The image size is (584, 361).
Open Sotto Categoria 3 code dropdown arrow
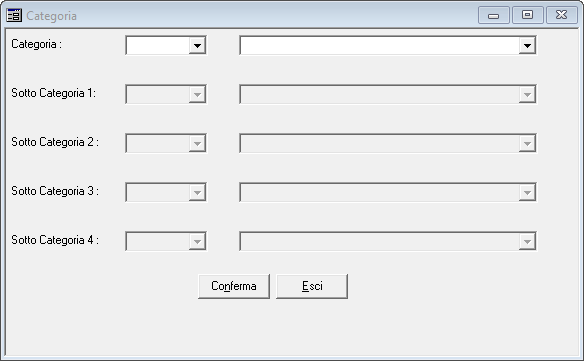pos(197,192)
